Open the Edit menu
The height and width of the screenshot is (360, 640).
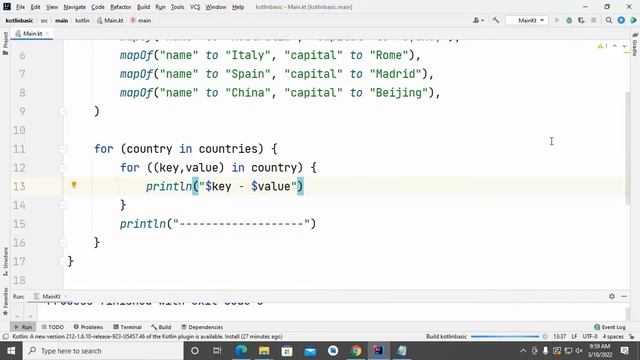pyautogui.click(x=36, y=7)
